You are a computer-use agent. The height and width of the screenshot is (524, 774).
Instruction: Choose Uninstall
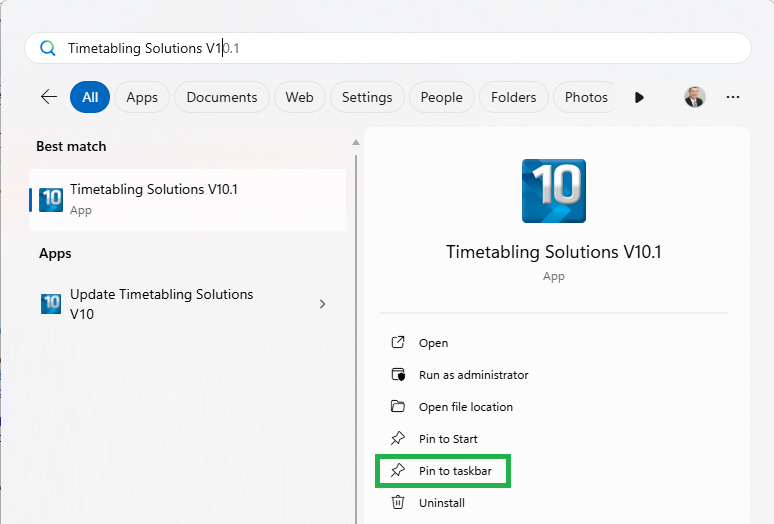coord(441,503)
